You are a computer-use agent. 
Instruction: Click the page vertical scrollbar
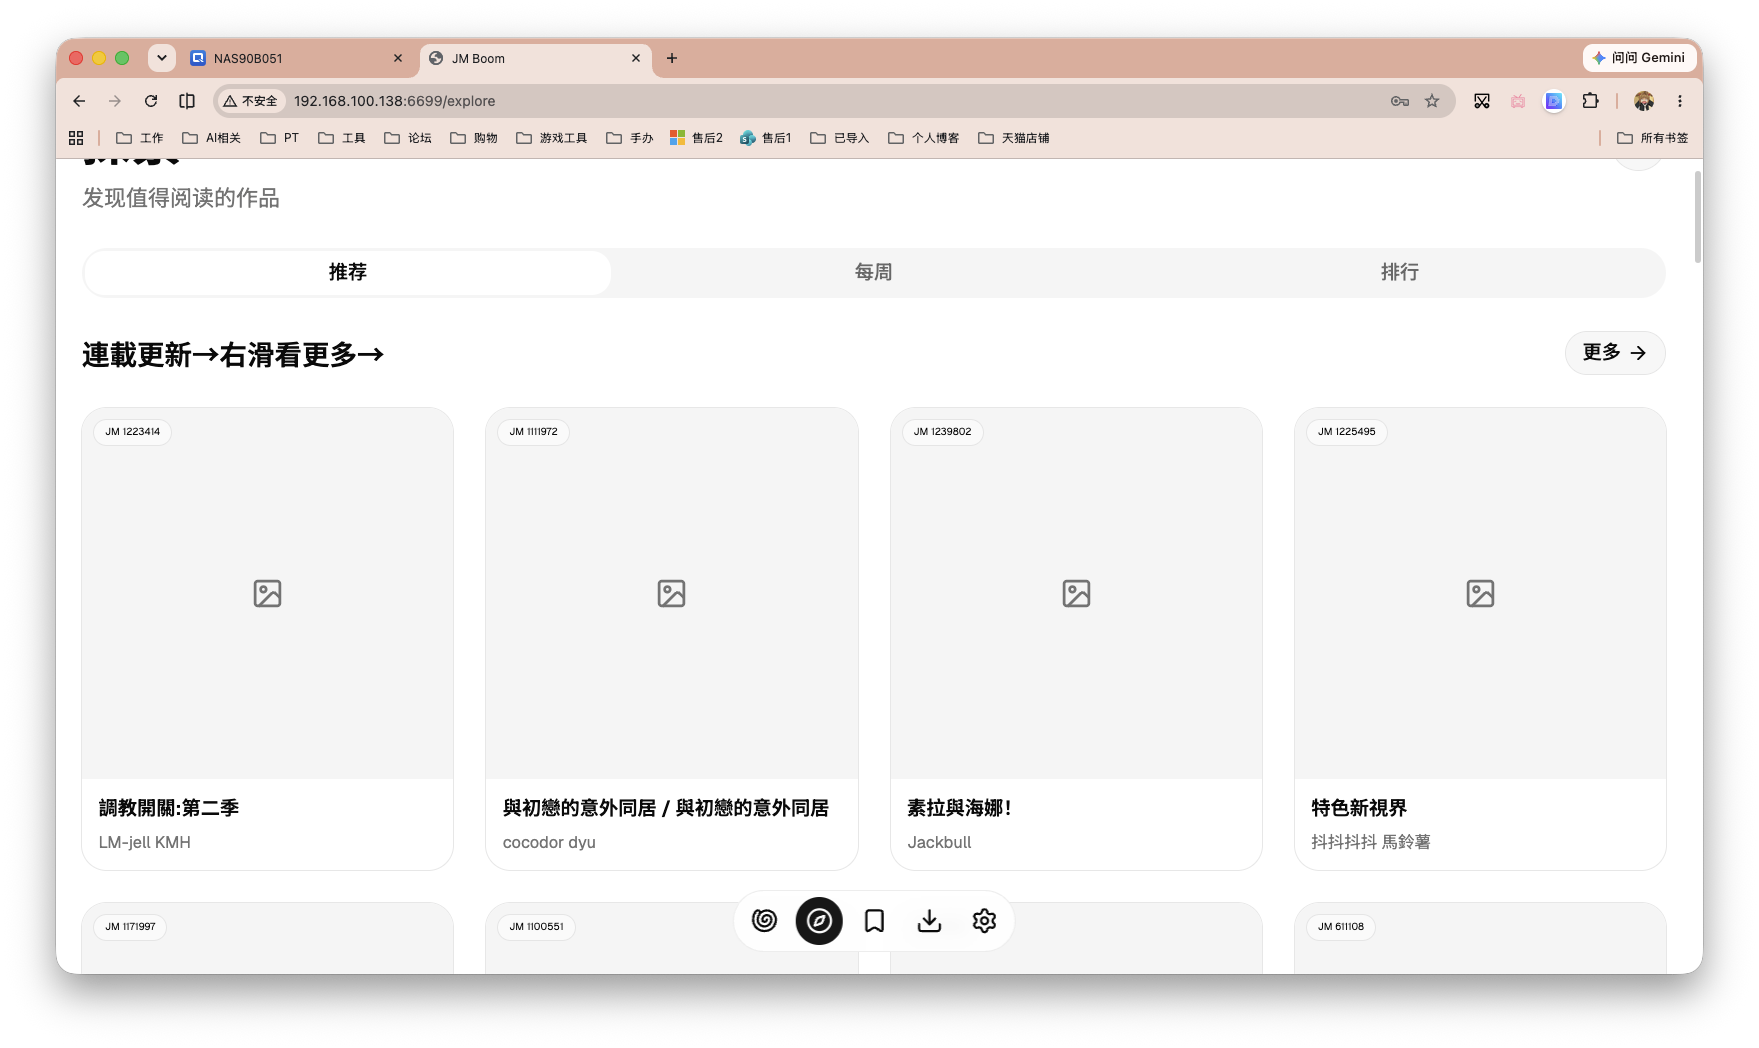point(1697,217)
